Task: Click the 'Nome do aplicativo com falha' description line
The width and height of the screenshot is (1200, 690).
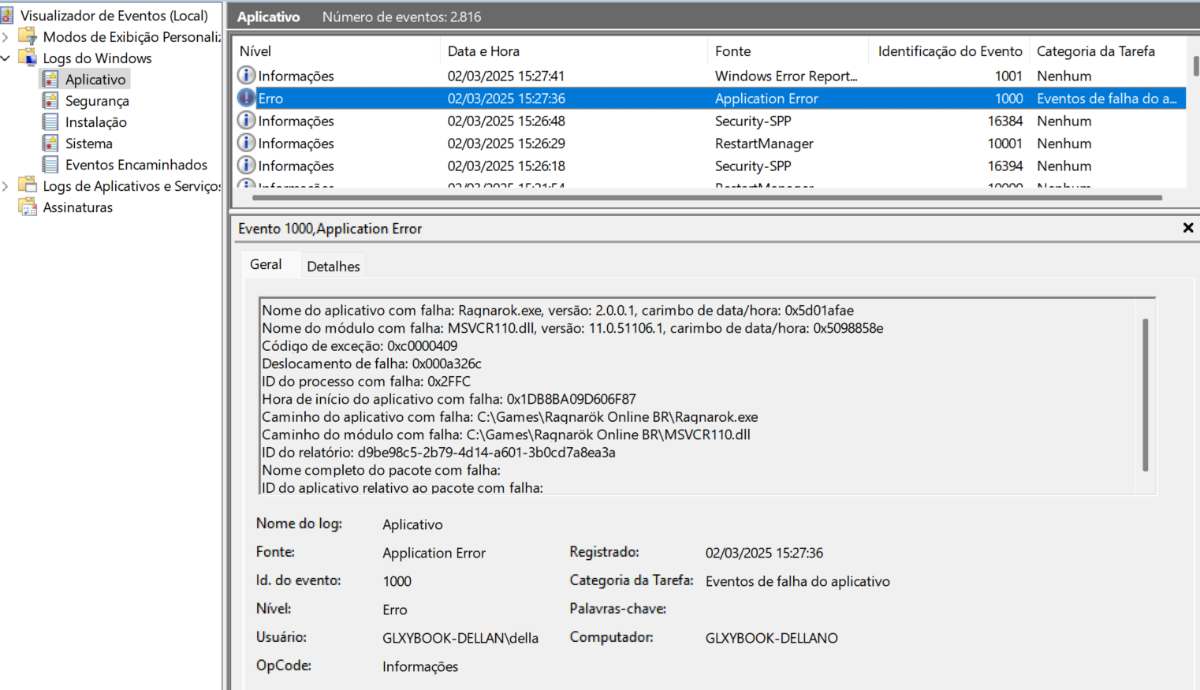Action: (x=558, y=310)
